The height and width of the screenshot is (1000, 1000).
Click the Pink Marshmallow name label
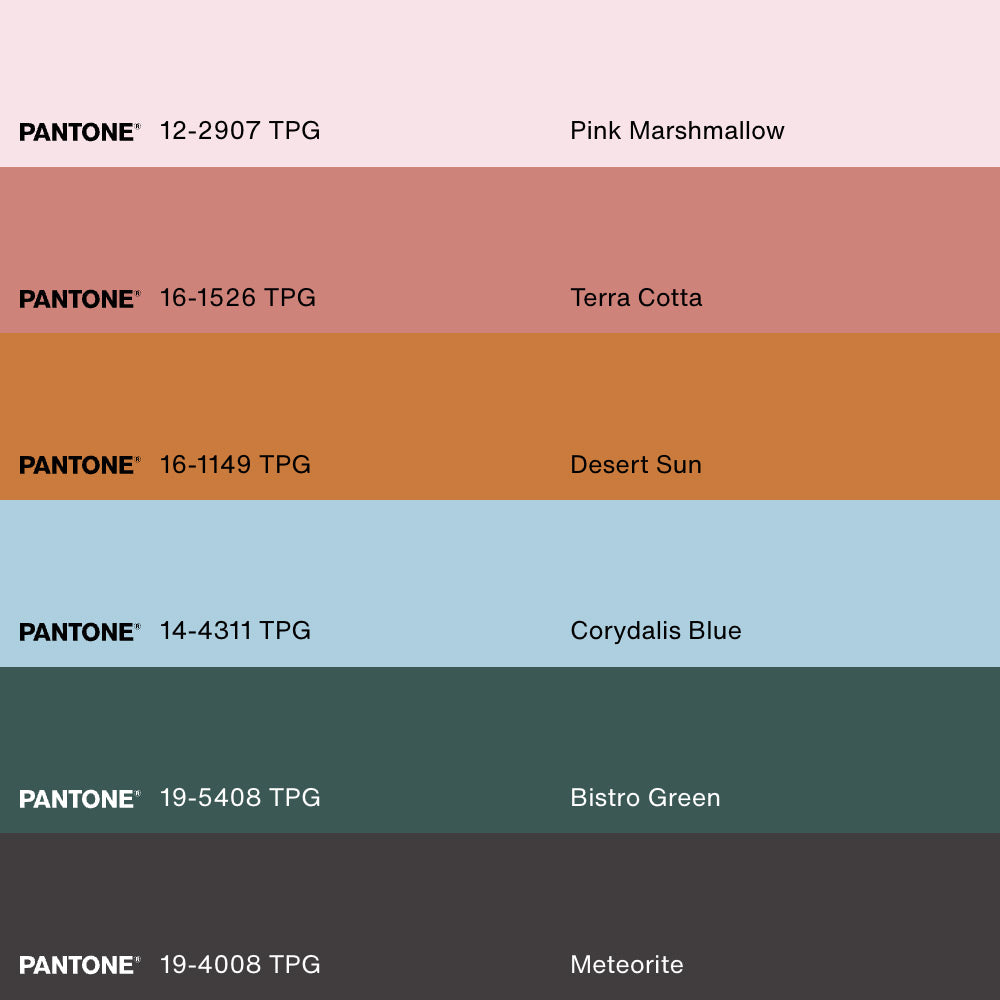[677, 131]
